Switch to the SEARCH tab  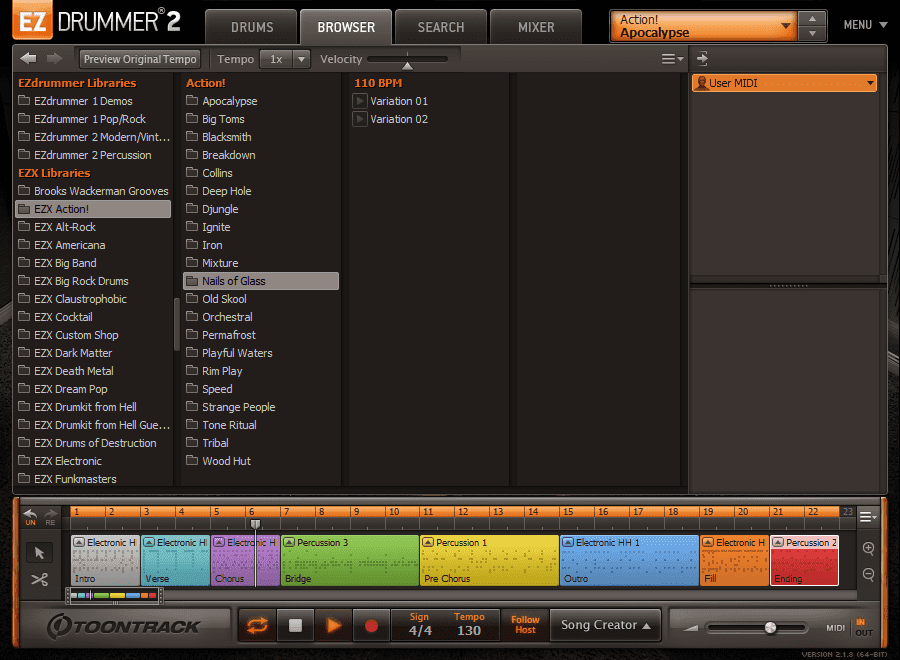[441, 27]
